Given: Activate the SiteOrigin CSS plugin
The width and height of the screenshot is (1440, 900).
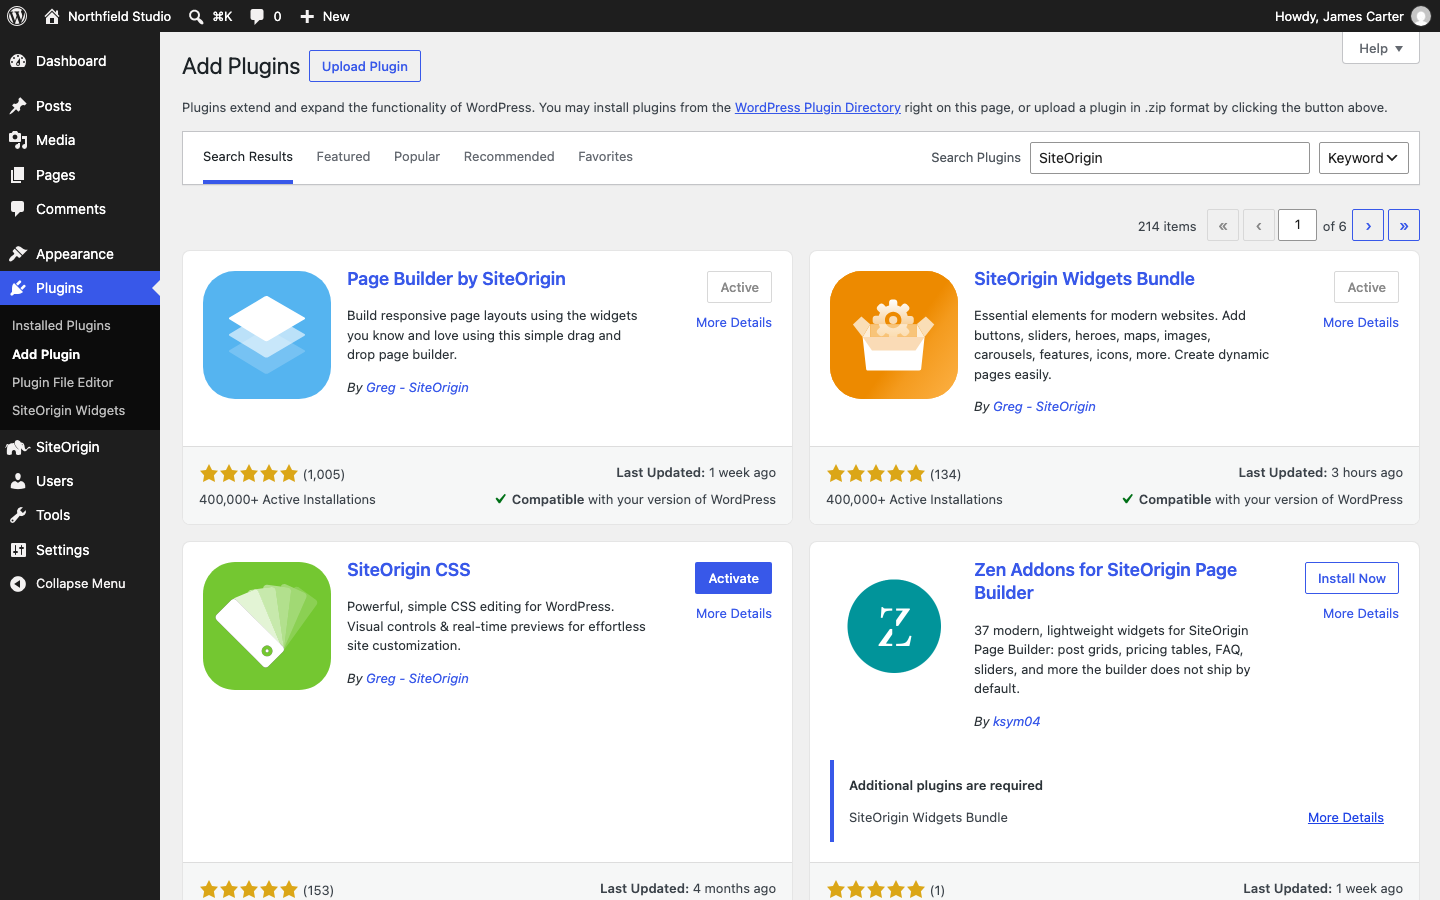Looking at the screenshot, I should [734, 578].
